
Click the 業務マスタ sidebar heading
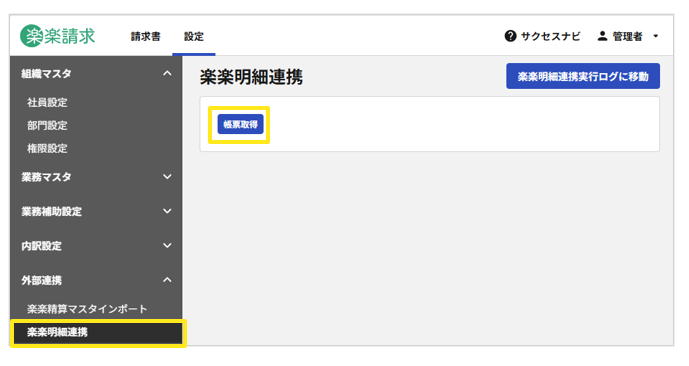46,177
